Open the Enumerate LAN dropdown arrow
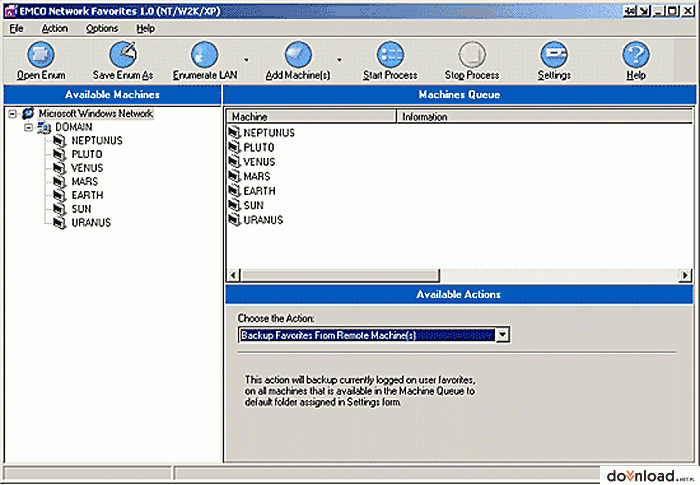 246,60
